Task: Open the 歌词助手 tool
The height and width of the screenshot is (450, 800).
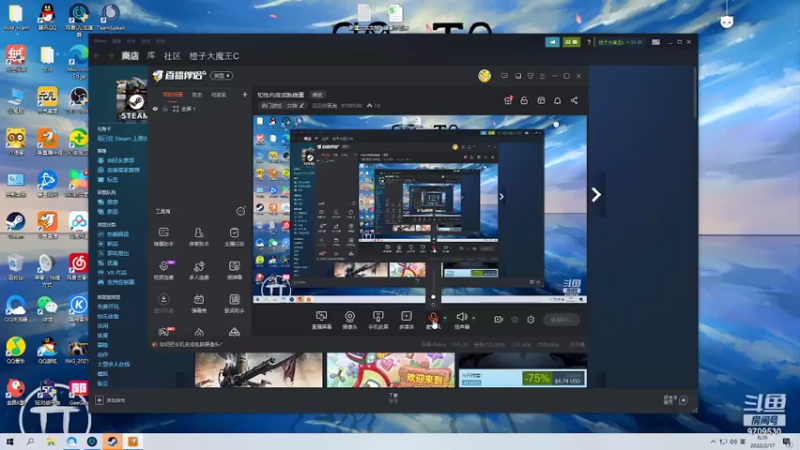Action: pos(234,303)
